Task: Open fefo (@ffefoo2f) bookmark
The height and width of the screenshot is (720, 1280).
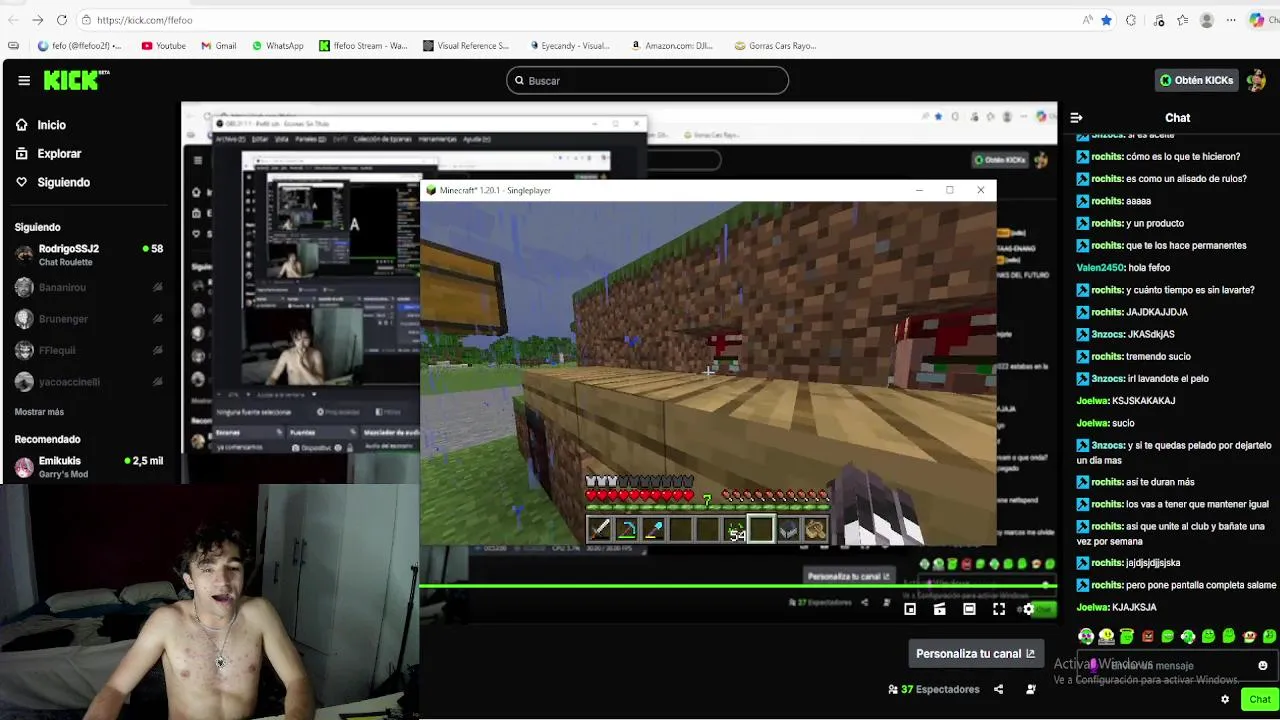Action: click(79, 46)
